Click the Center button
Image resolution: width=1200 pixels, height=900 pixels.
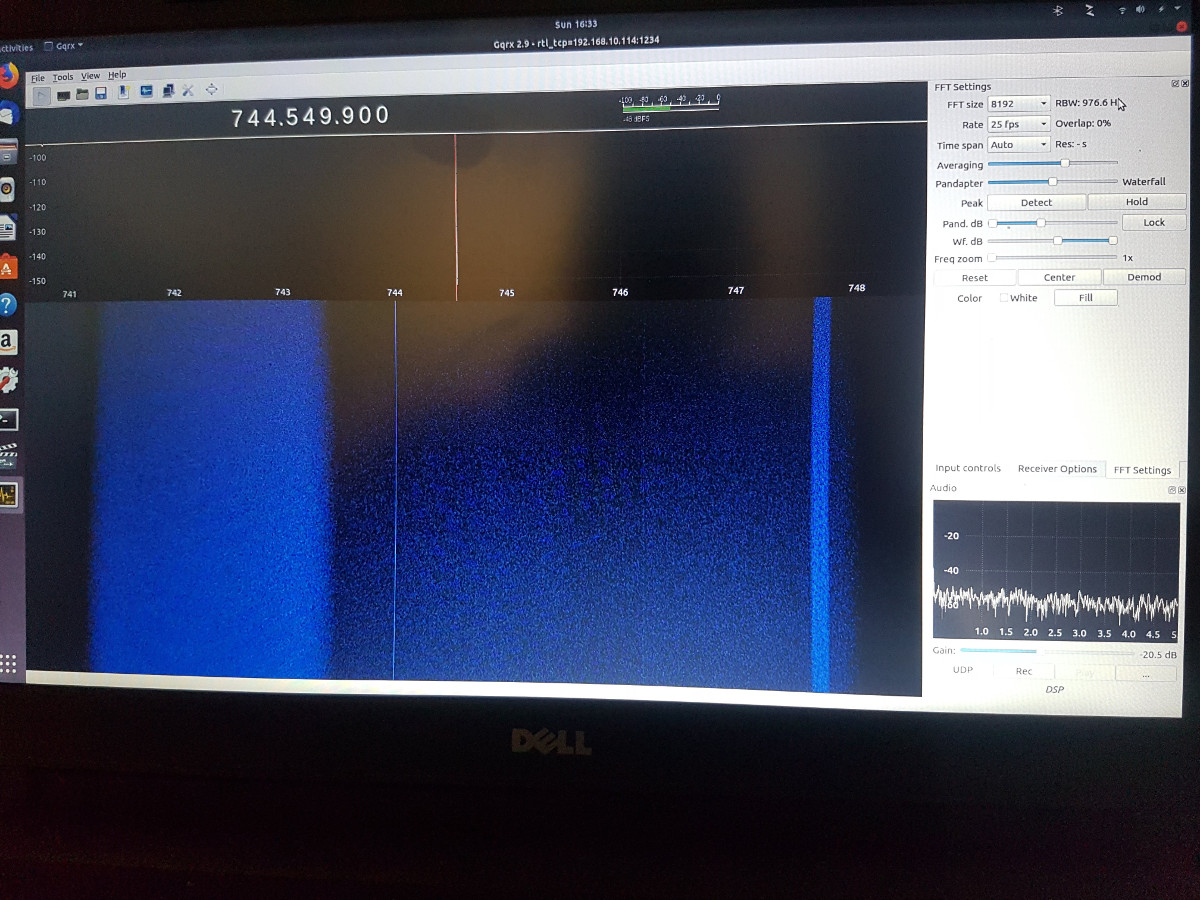point(1059,277)
